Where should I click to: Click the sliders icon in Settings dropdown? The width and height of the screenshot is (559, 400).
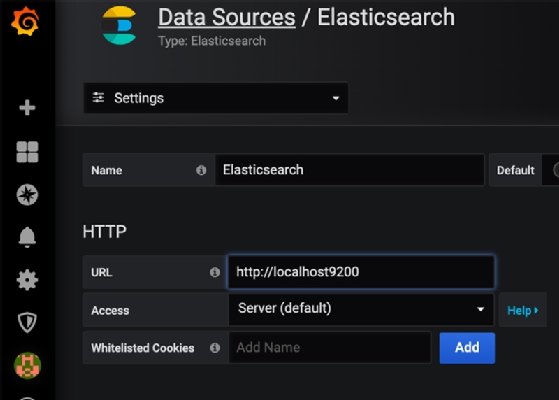pos(98,97)
